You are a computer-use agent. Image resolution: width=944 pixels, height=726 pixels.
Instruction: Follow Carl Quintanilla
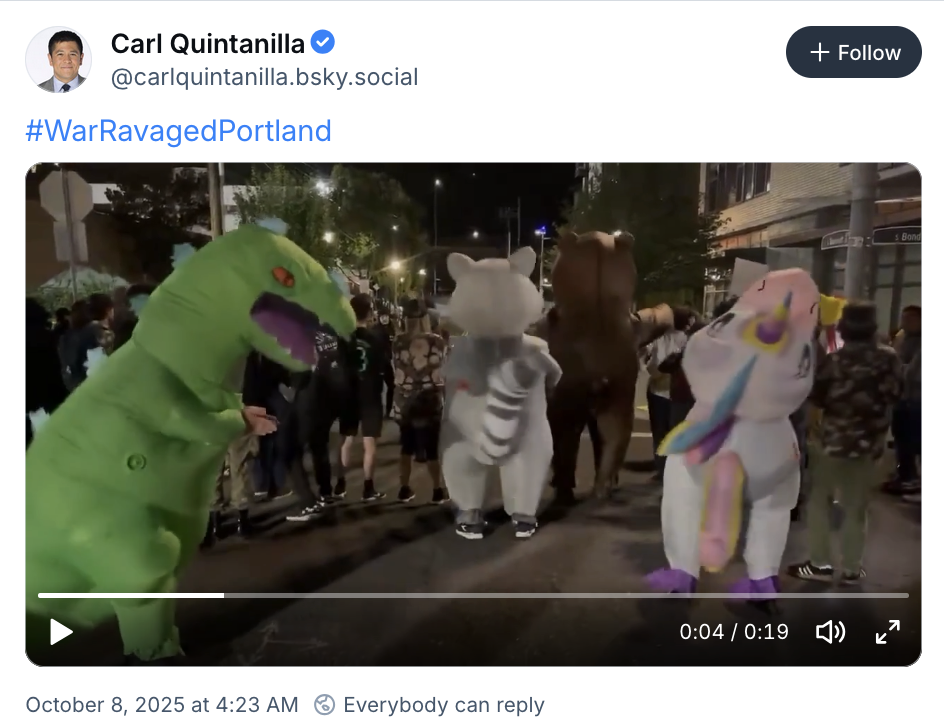853,52
